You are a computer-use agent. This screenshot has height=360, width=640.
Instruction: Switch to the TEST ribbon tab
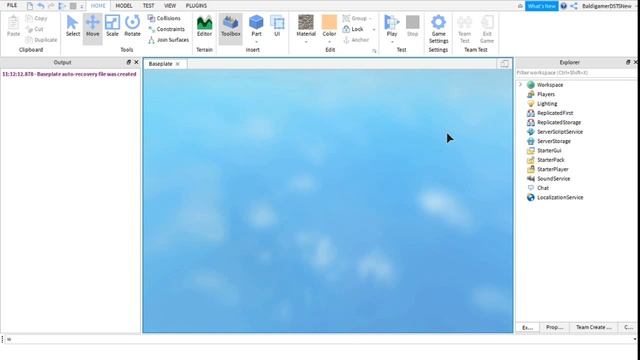coord(148,6)
